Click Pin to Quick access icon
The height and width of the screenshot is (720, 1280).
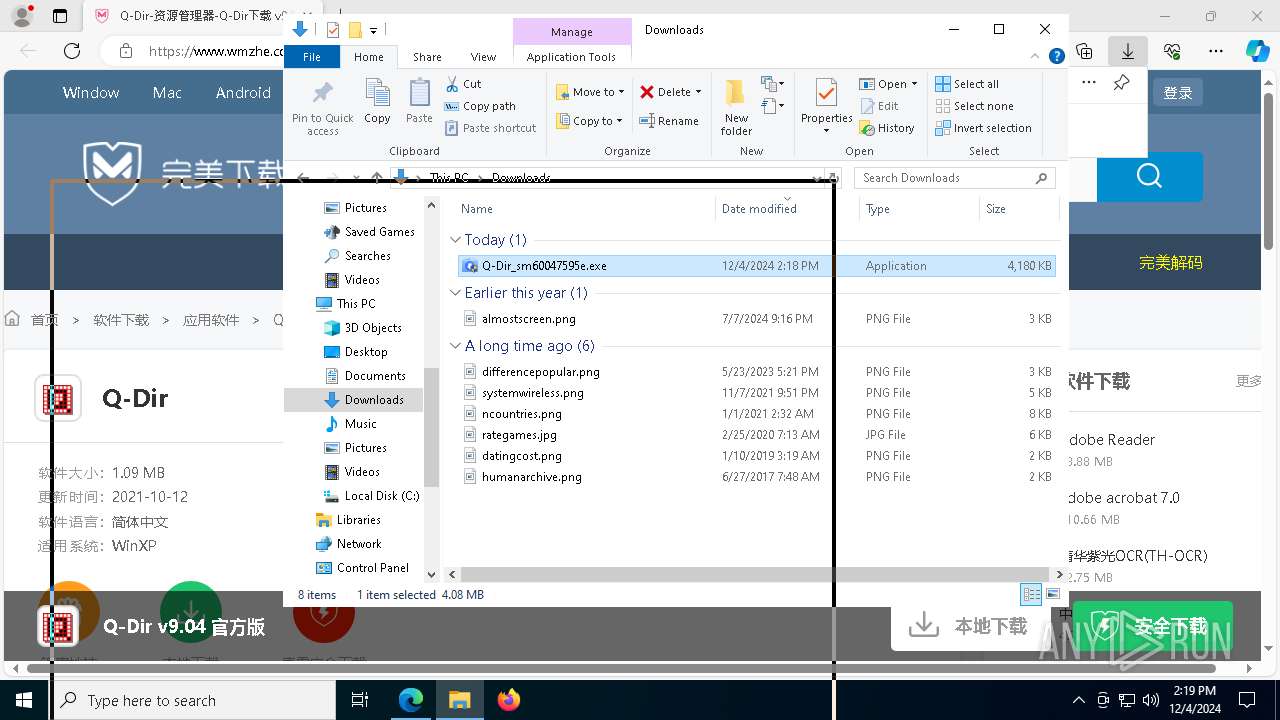322,94
